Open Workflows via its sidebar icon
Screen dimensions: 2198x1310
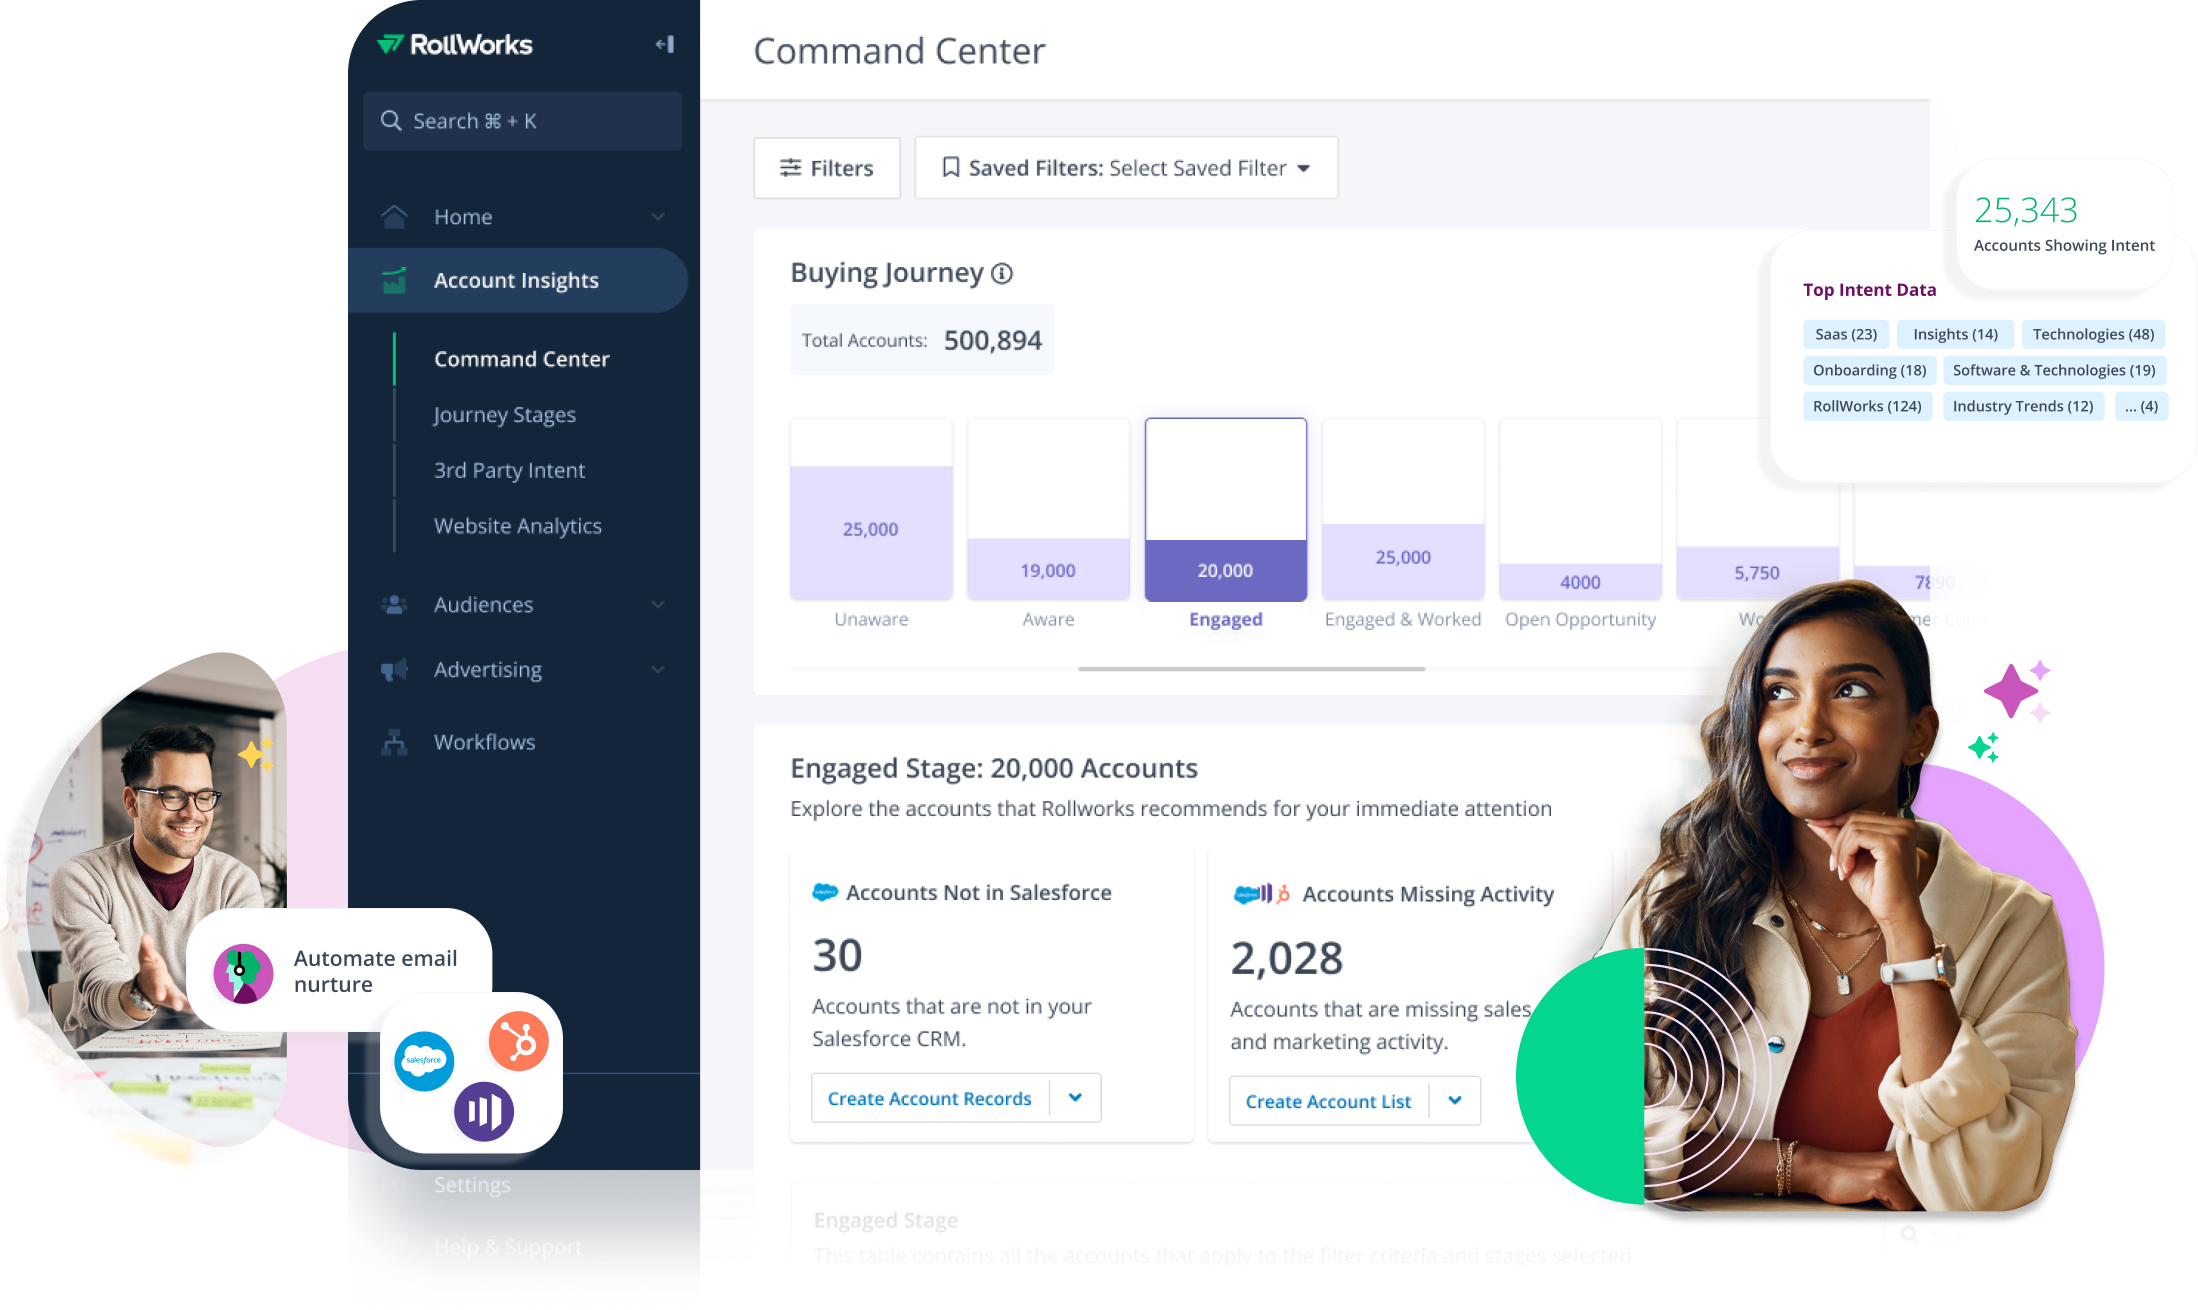(395, 742)
